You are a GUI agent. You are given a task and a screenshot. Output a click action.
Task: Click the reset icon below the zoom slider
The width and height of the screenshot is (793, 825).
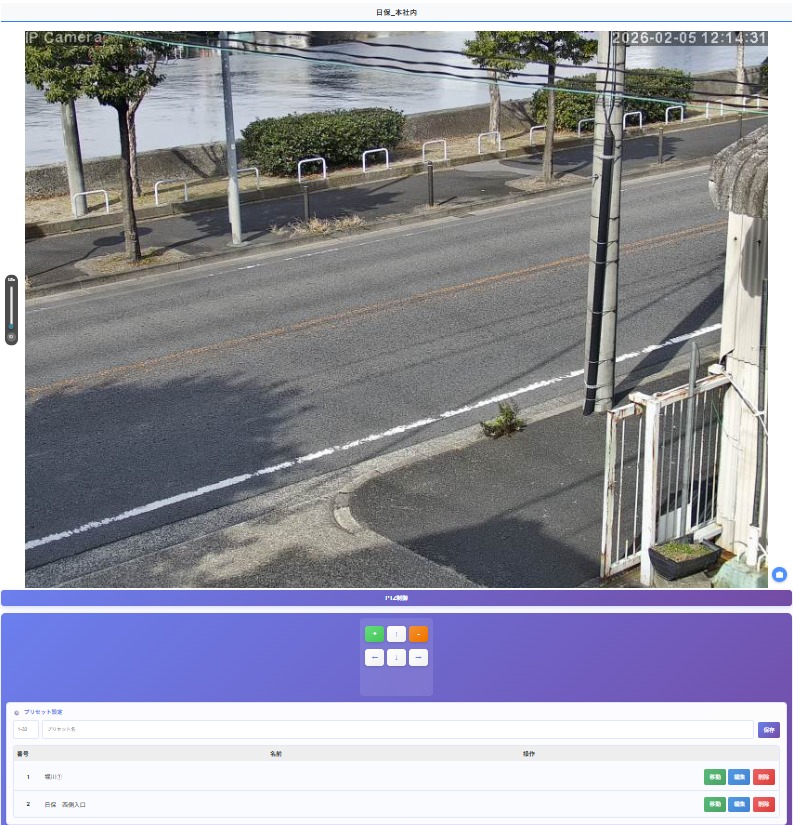tap(11, 337)
